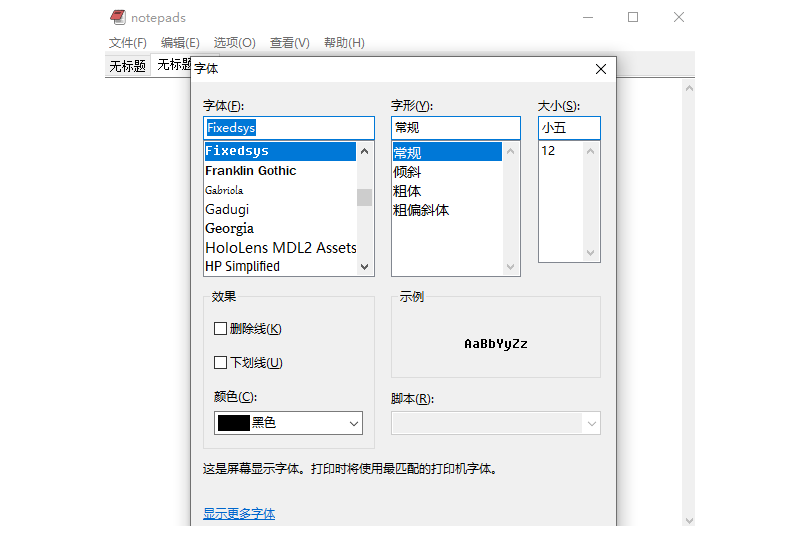Select Gabriola in the font list
Viewport: 800px width, 533px height.
point(280,190)
